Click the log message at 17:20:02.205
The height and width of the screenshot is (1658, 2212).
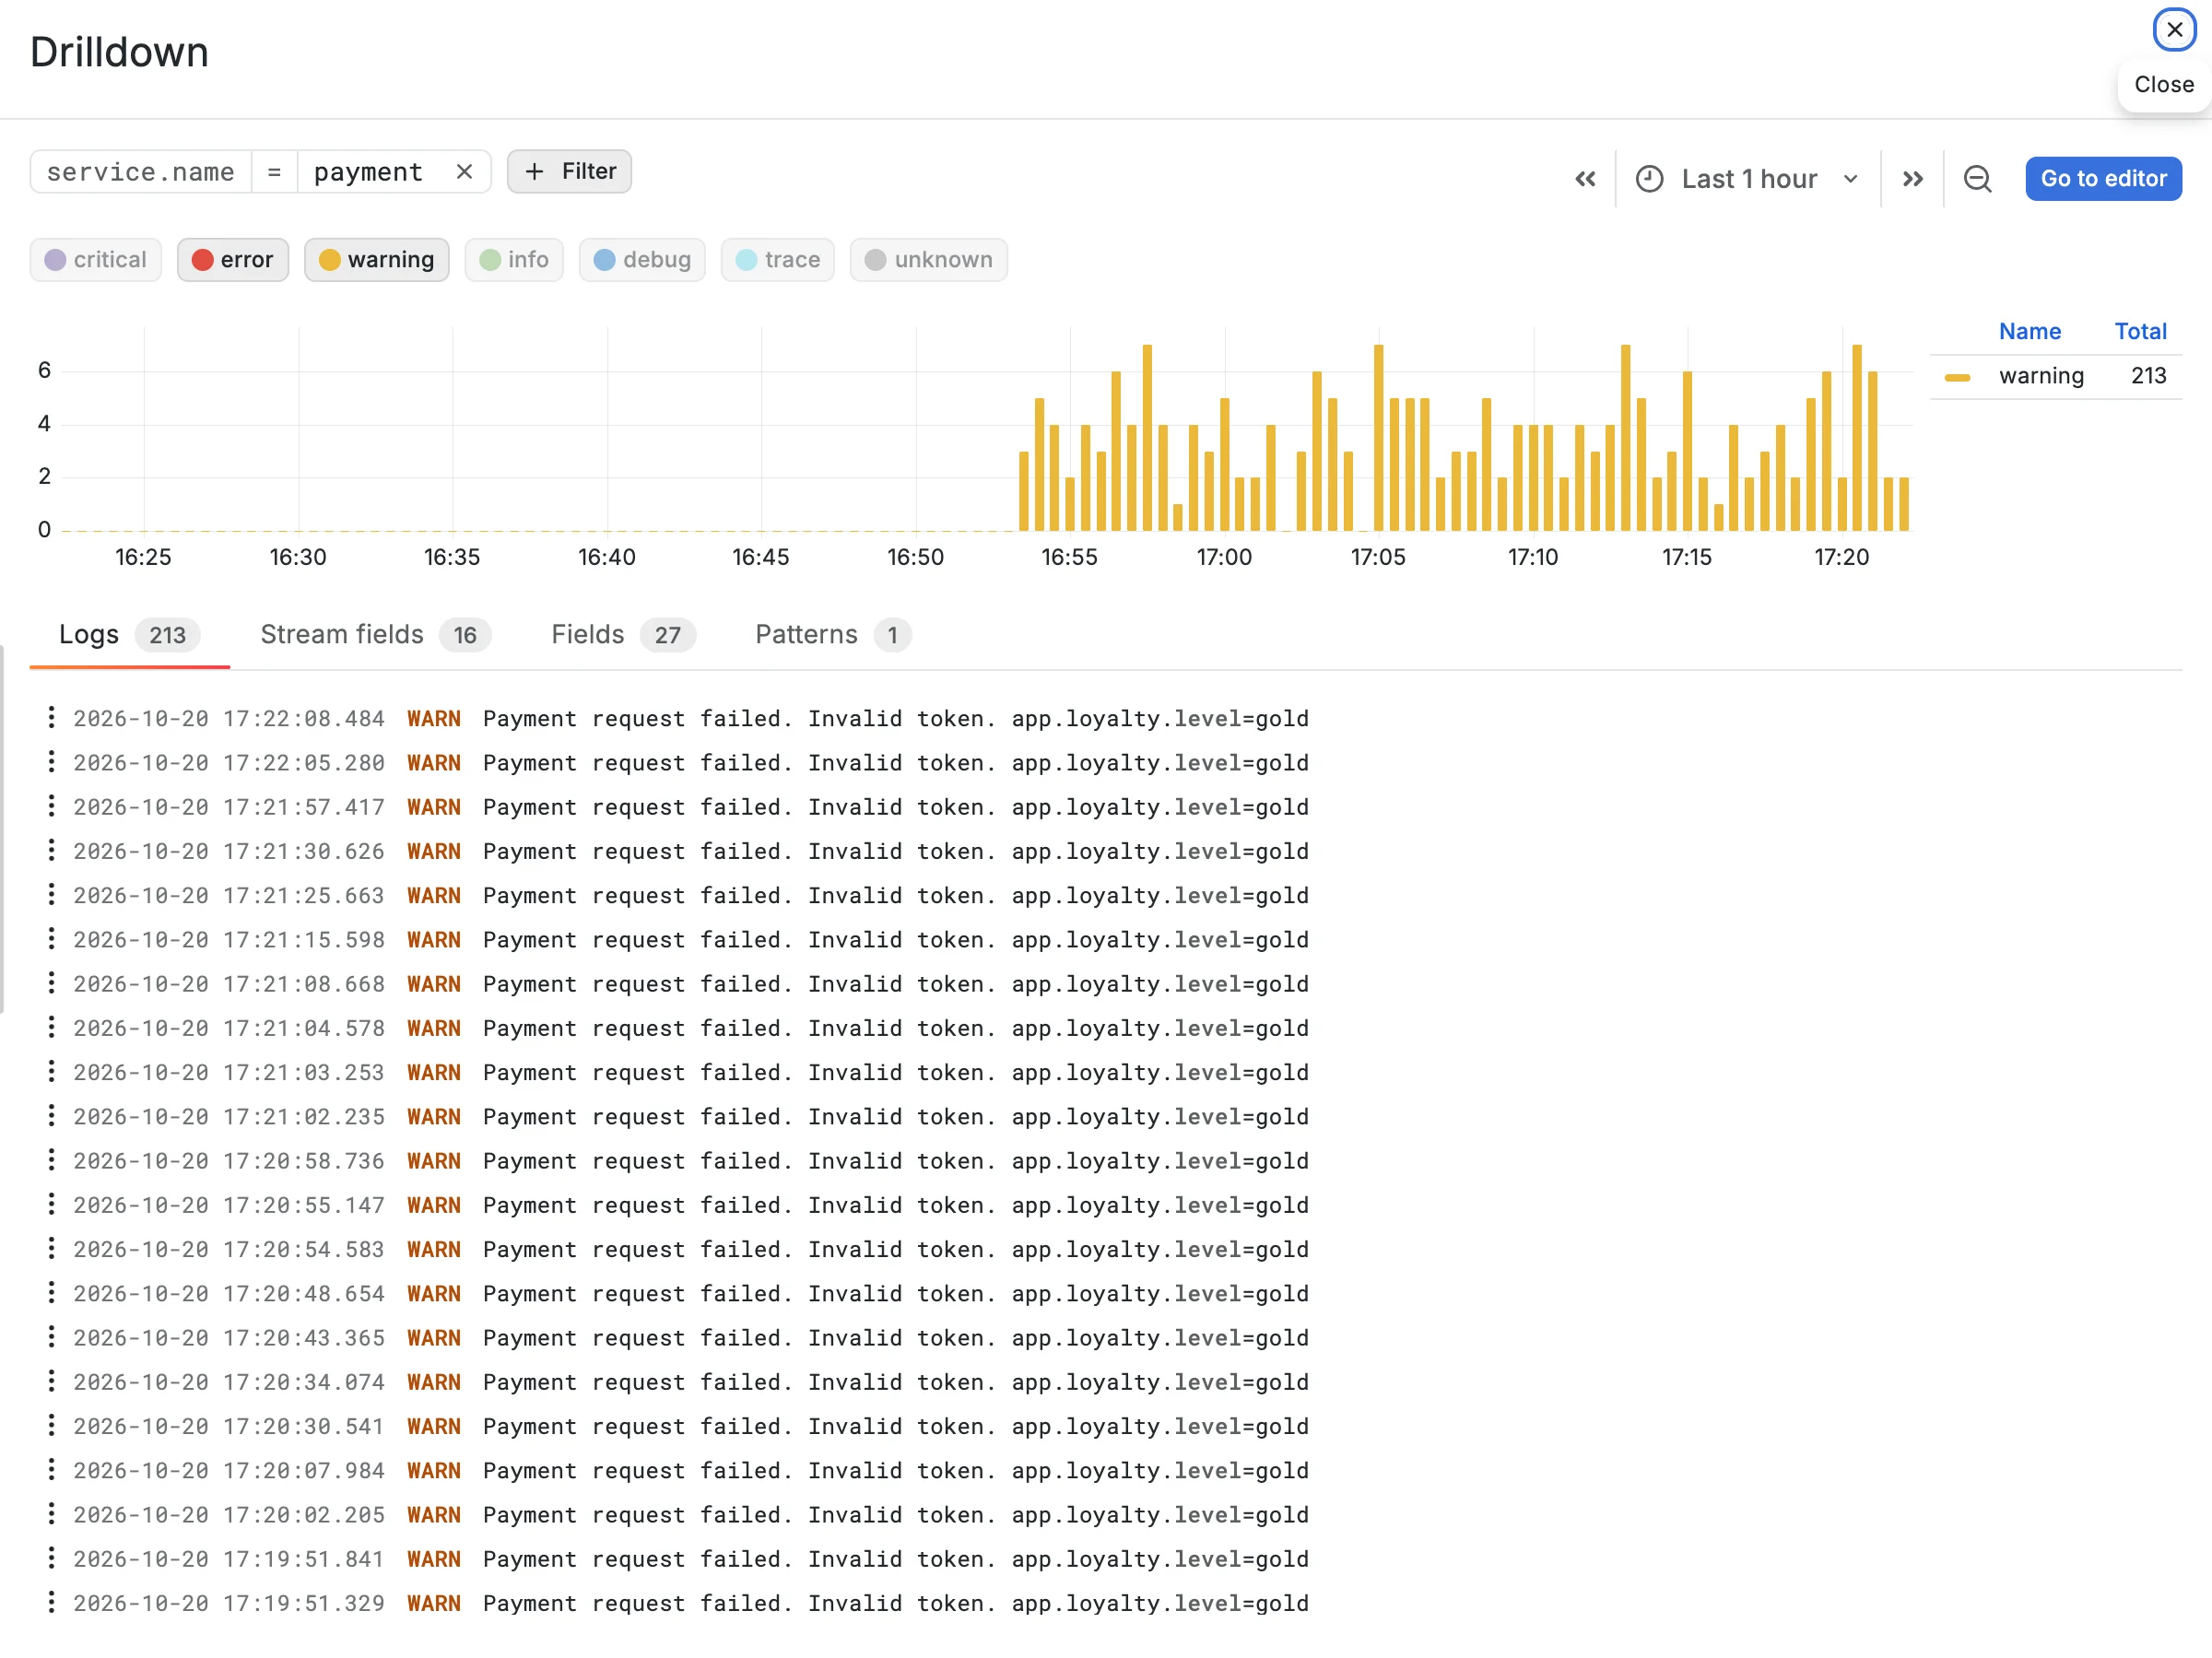(x=895, y=1514)
